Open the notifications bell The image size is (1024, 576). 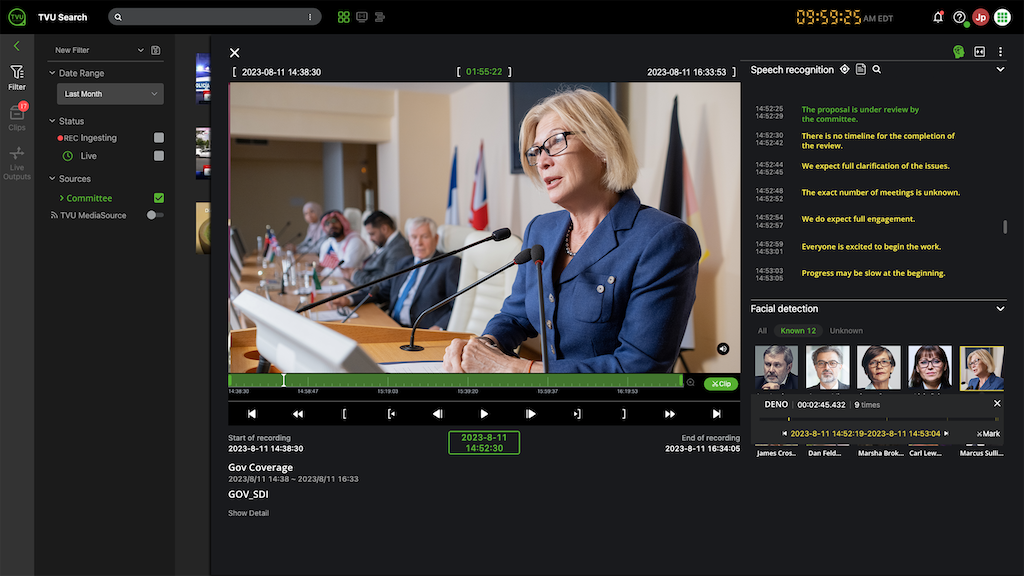937,17
